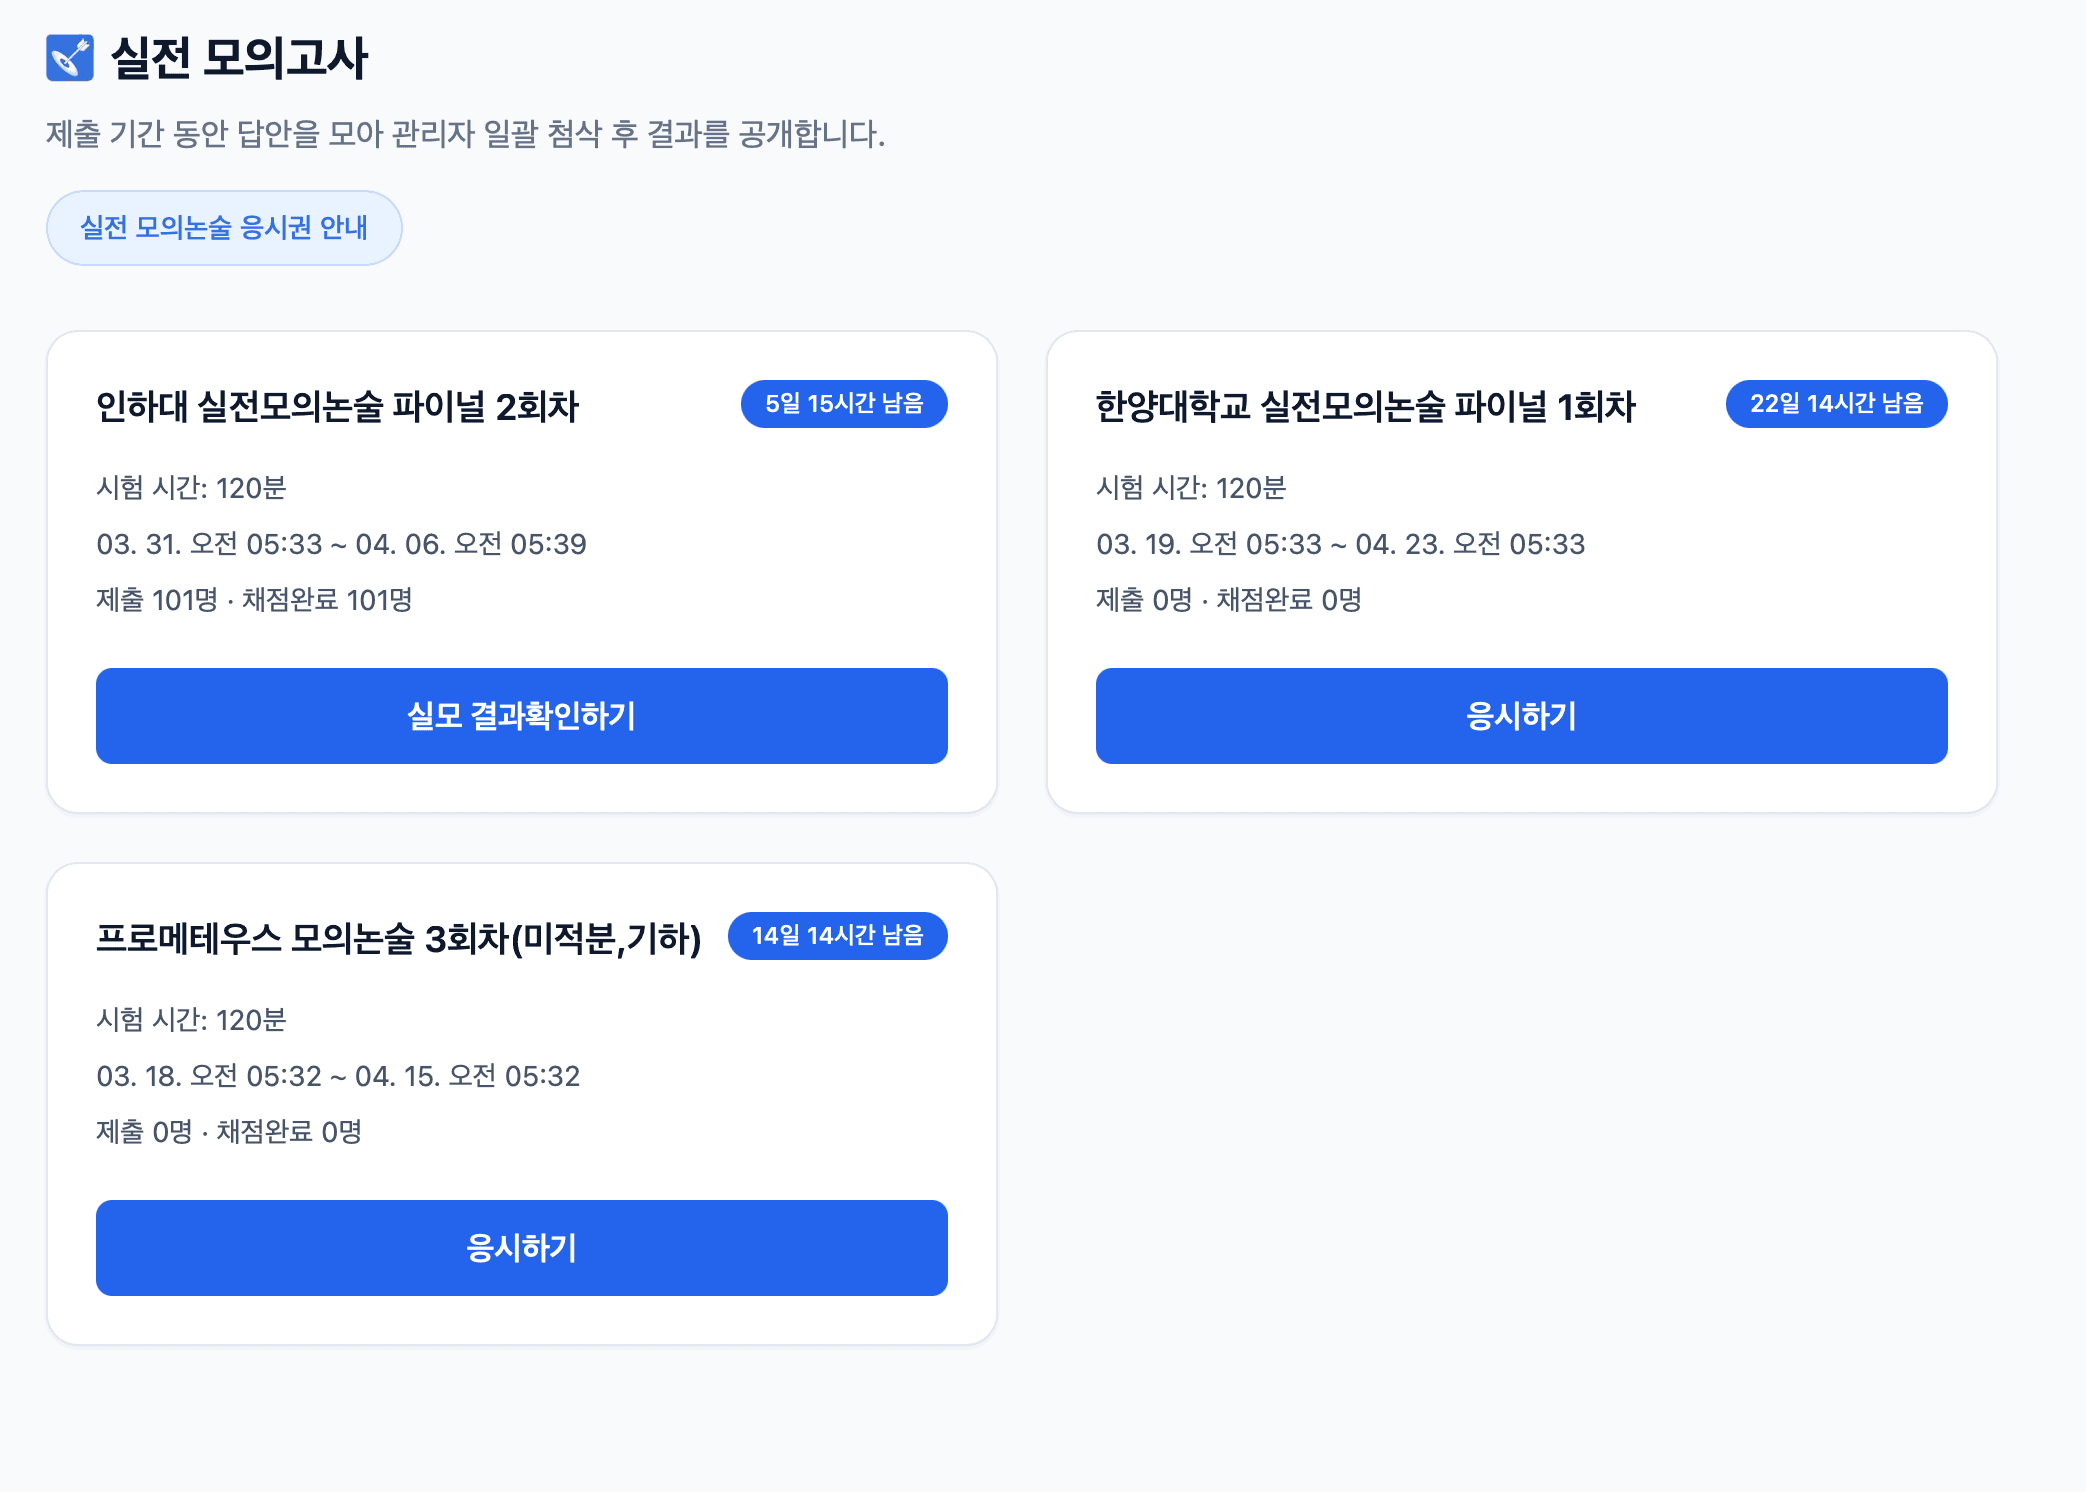The height and width of the screenshot is (1492, 2086).
Task: Click 시험 시간: 120분 on 한양대학교 card
Action: point(1191,489)
